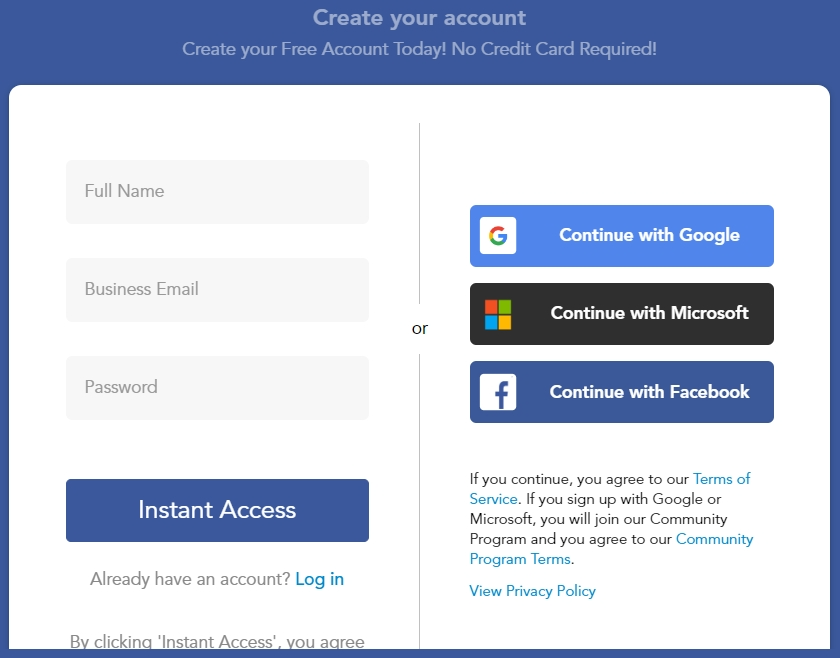Select the Password input box
Image resolution: width=840 pixels, height=658 pixels.
(217, 388)
